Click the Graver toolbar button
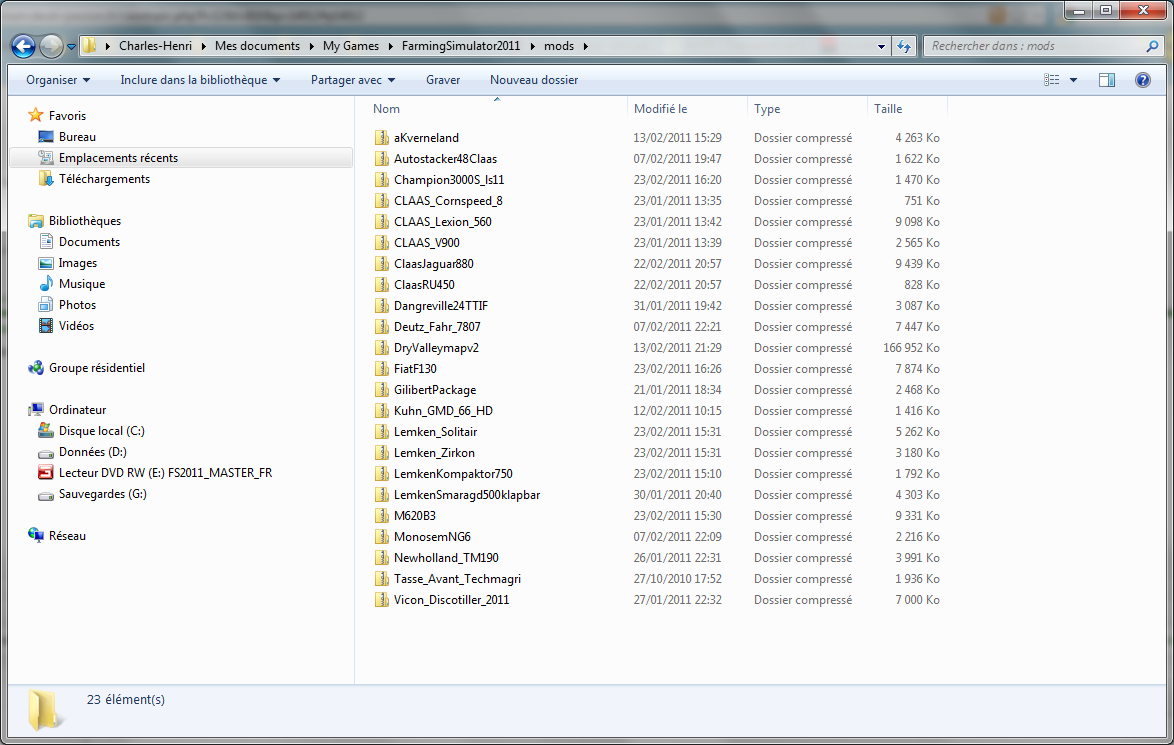Image resolution: width=1174 pixels, height=745 pixels. pos(443,80)
